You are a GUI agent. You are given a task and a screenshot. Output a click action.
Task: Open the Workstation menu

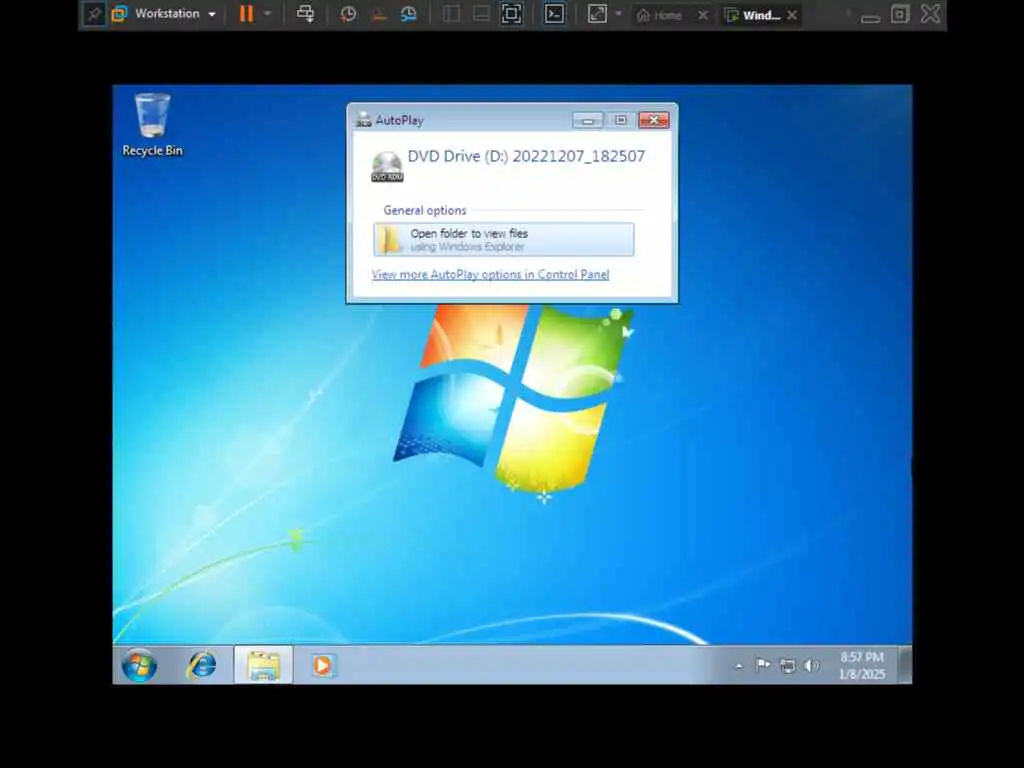165,14
